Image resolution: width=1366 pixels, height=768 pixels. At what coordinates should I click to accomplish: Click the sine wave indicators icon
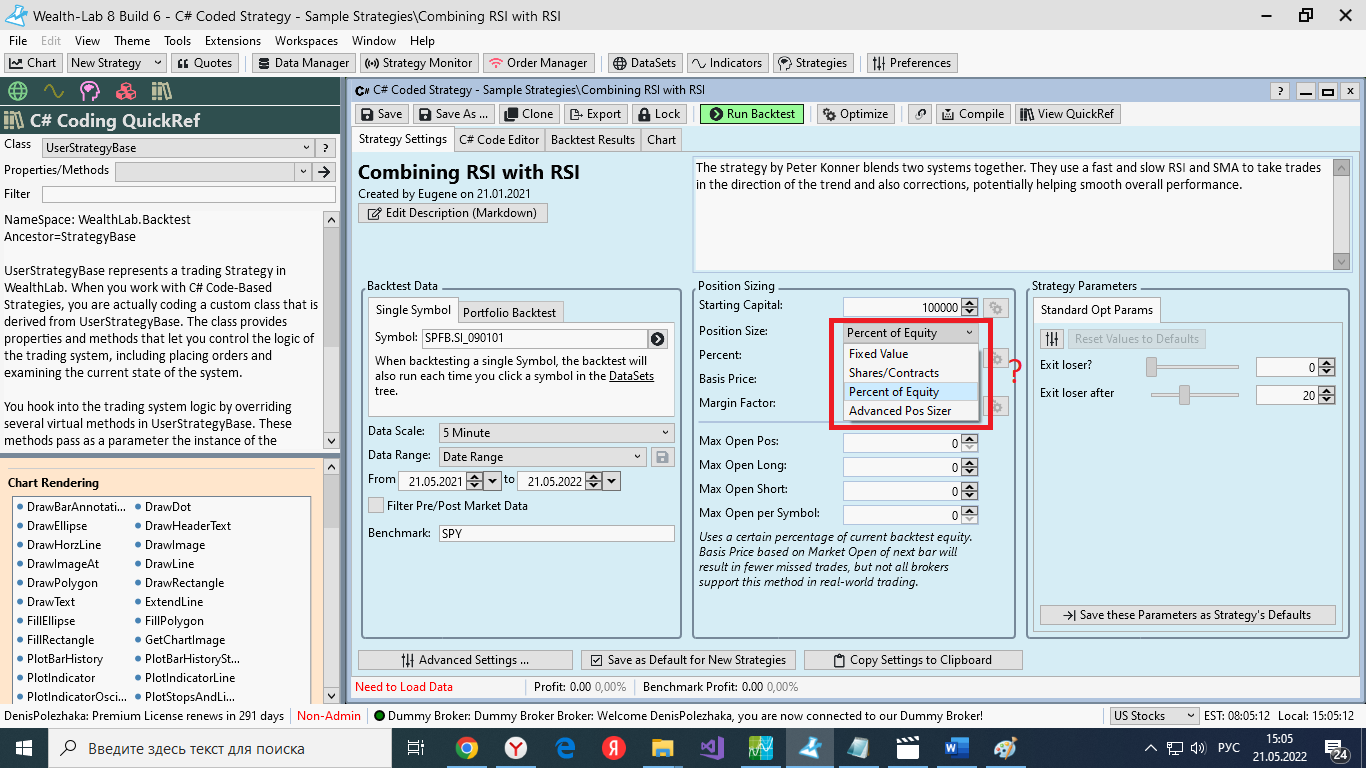click(54, 92)
